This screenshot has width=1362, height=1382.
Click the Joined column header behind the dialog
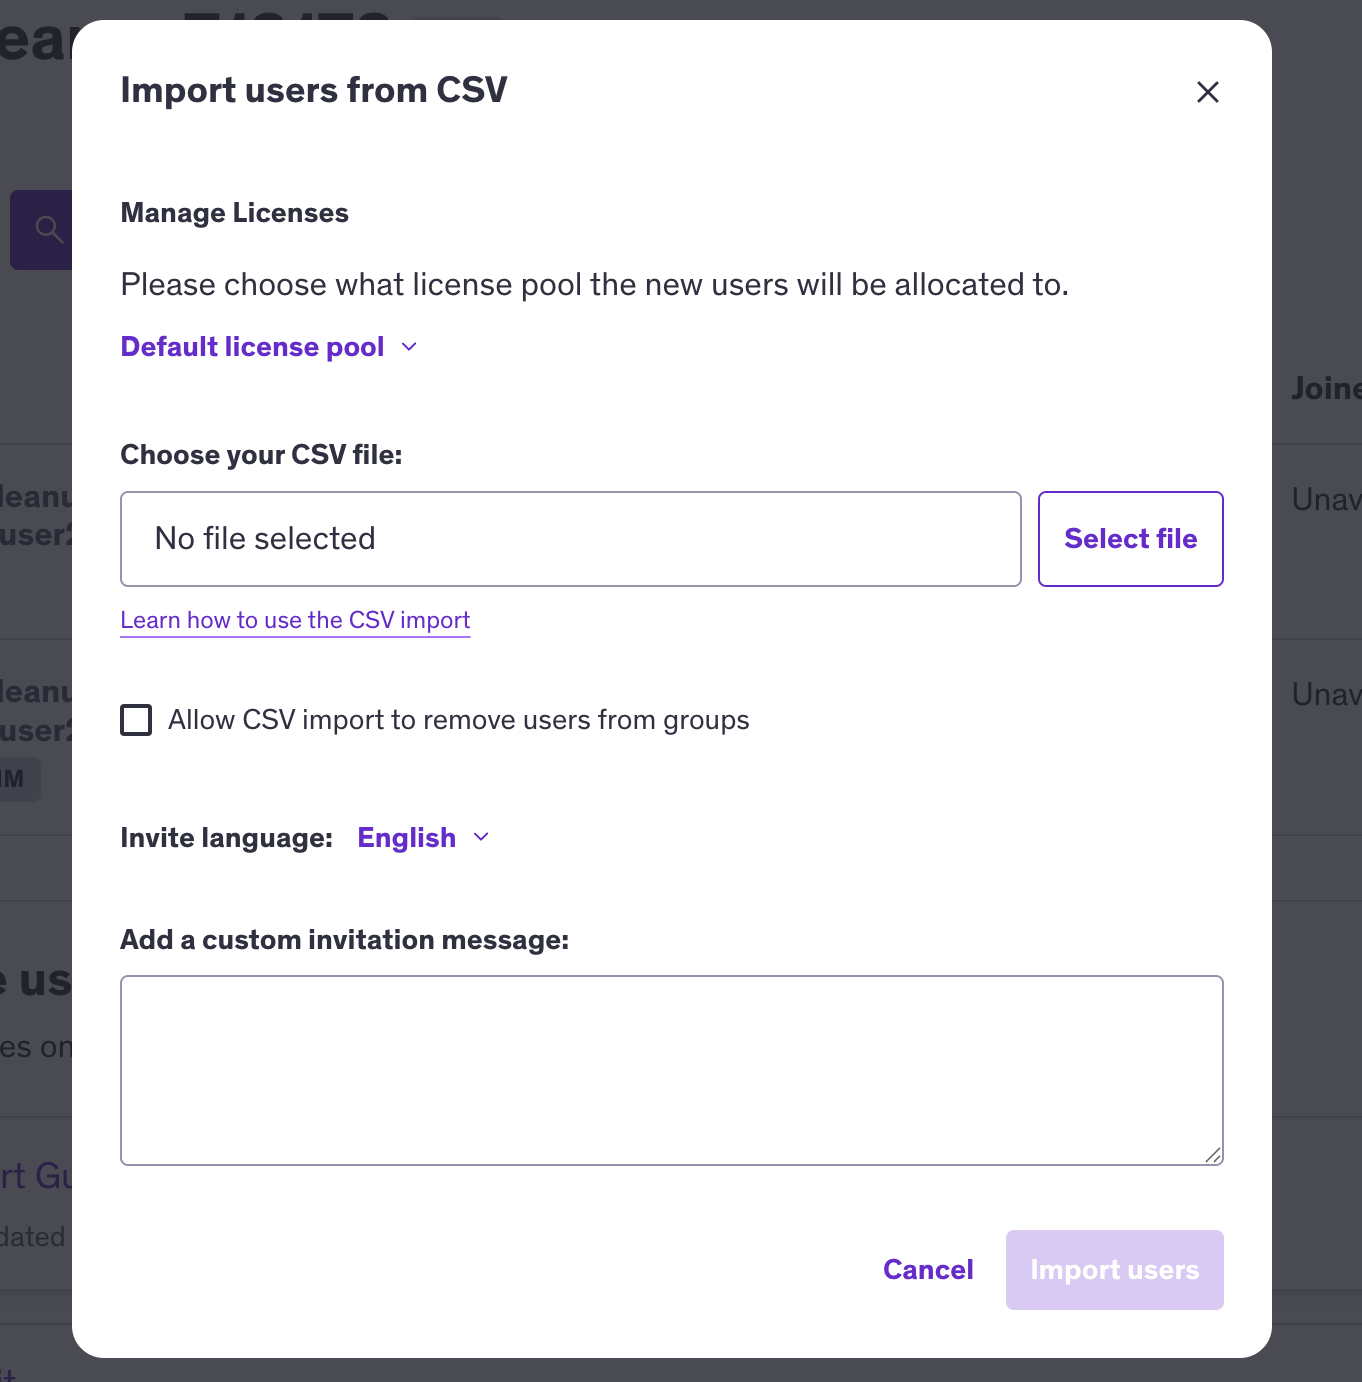coord(1325,388)
